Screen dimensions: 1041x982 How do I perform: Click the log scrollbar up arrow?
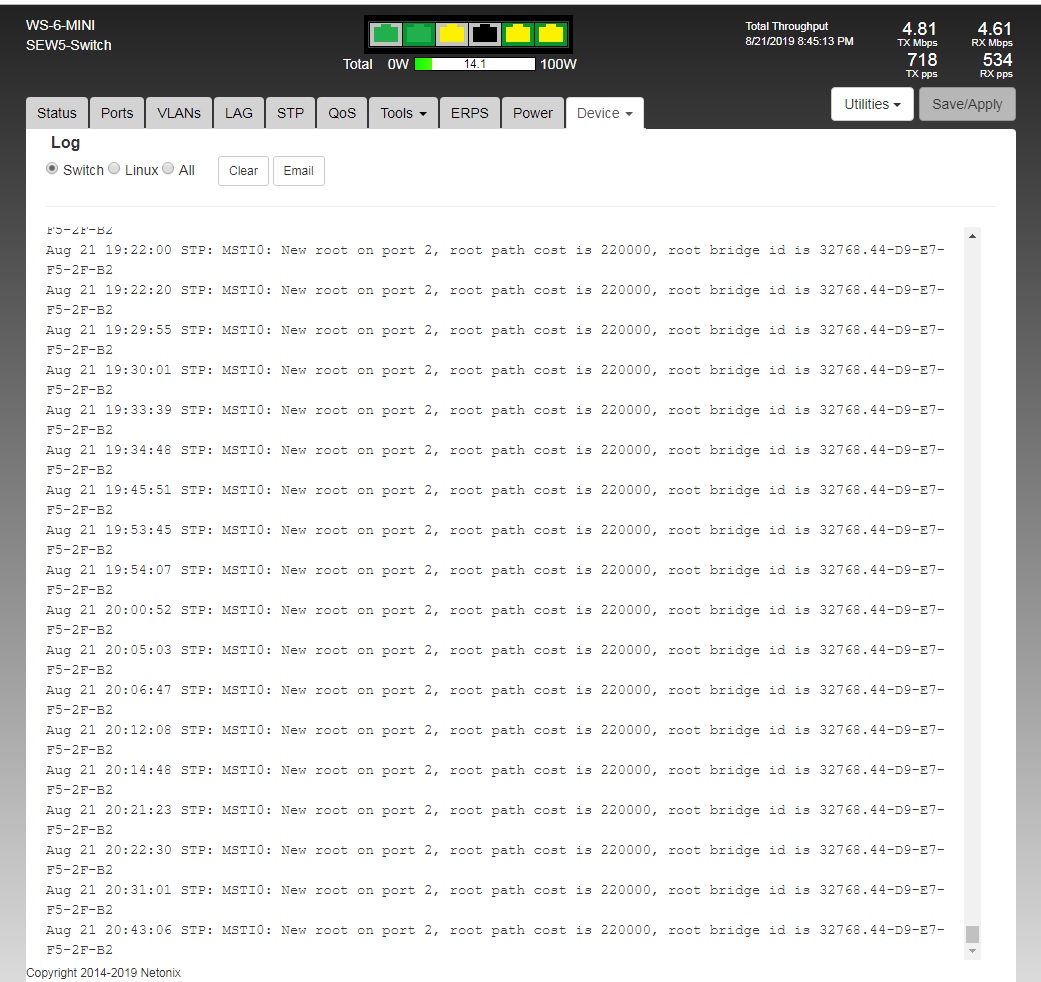point(972,236)
